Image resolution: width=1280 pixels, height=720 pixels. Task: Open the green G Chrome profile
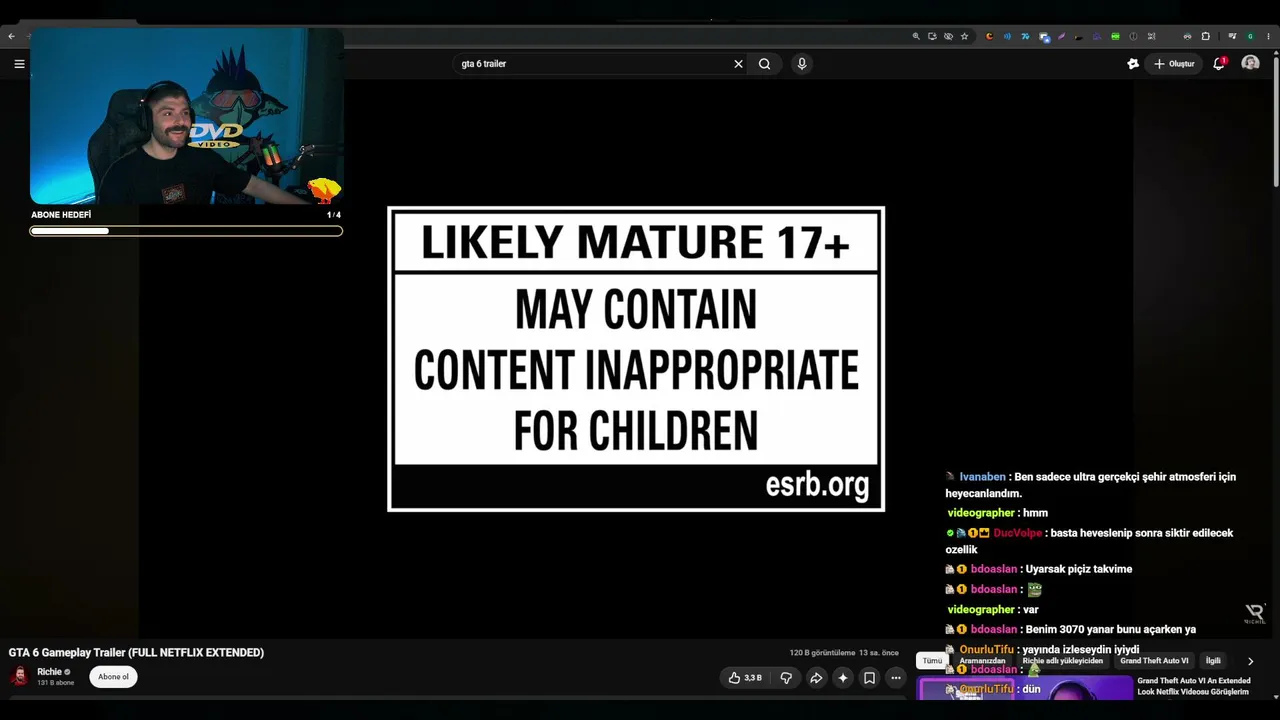click(1250, 36)
